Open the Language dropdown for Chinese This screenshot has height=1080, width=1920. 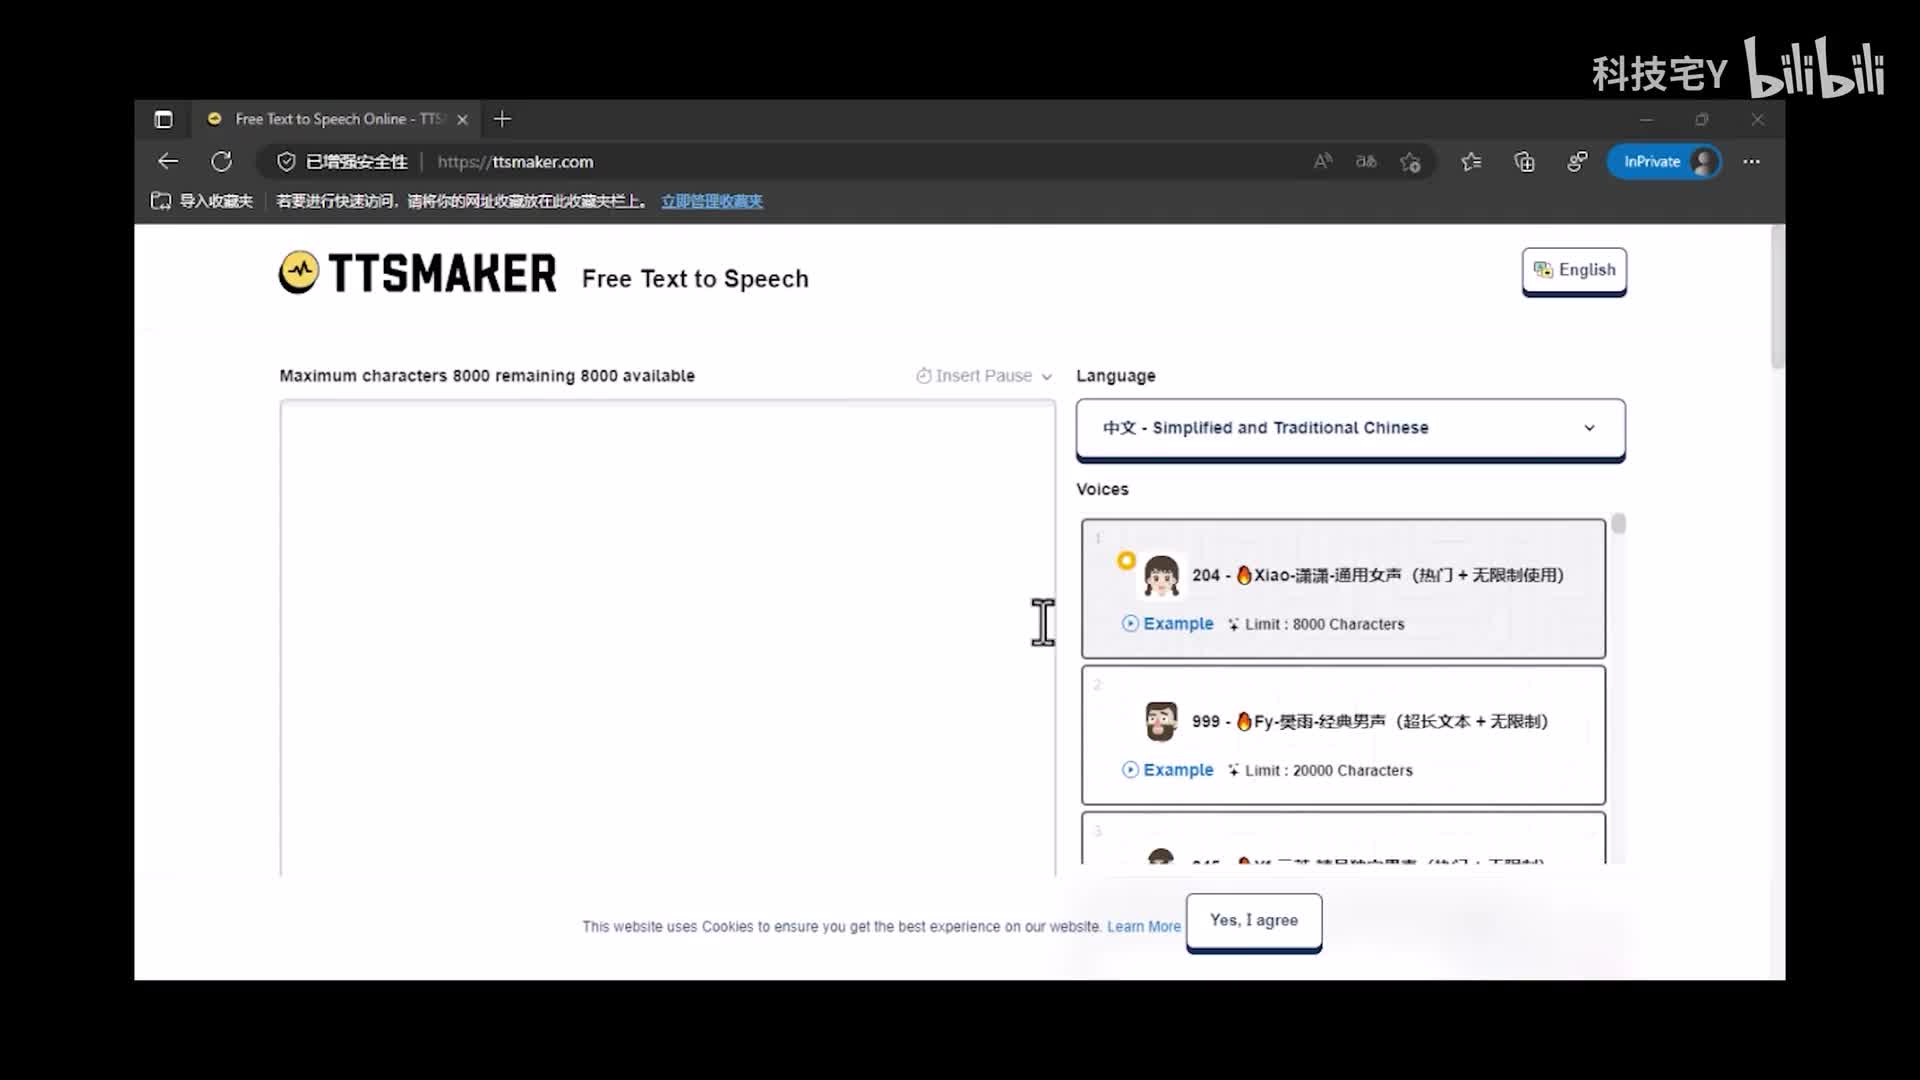[x=1350, y=428]
